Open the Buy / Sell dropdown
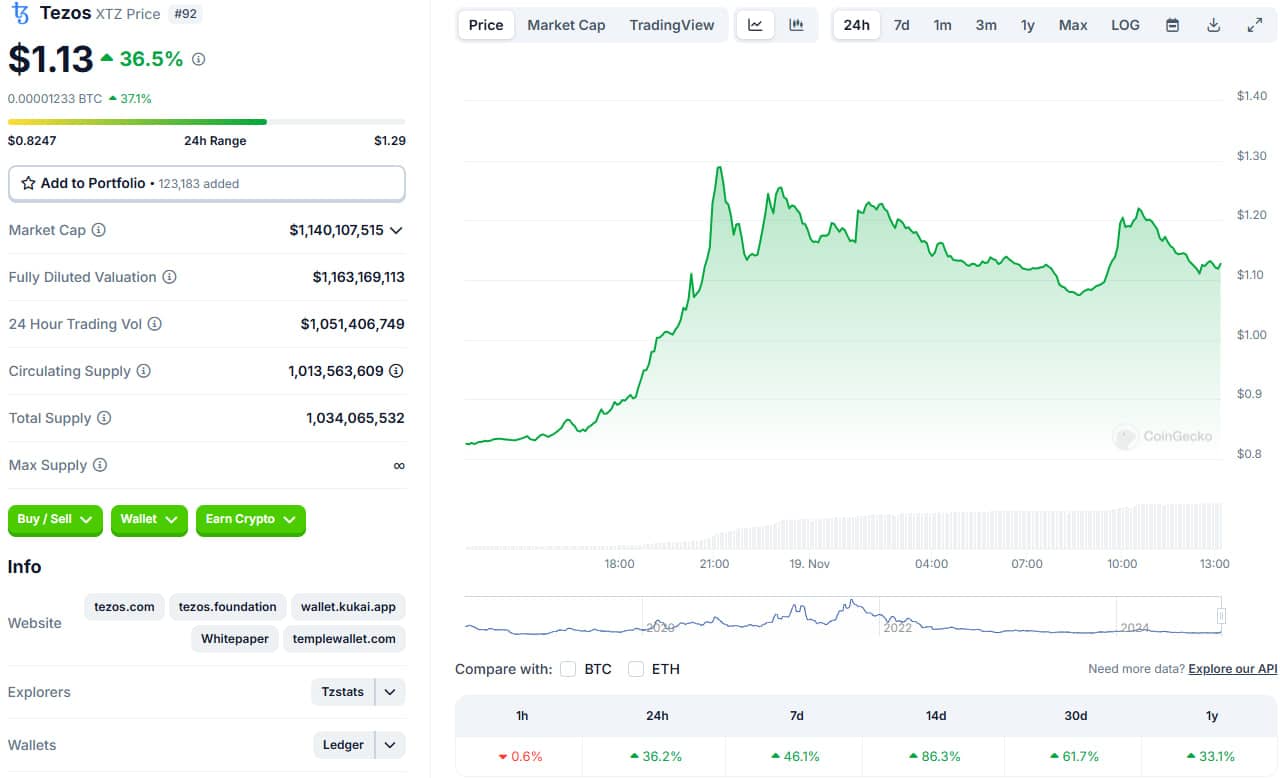The image size is (1280, 778). click(55, 520)
